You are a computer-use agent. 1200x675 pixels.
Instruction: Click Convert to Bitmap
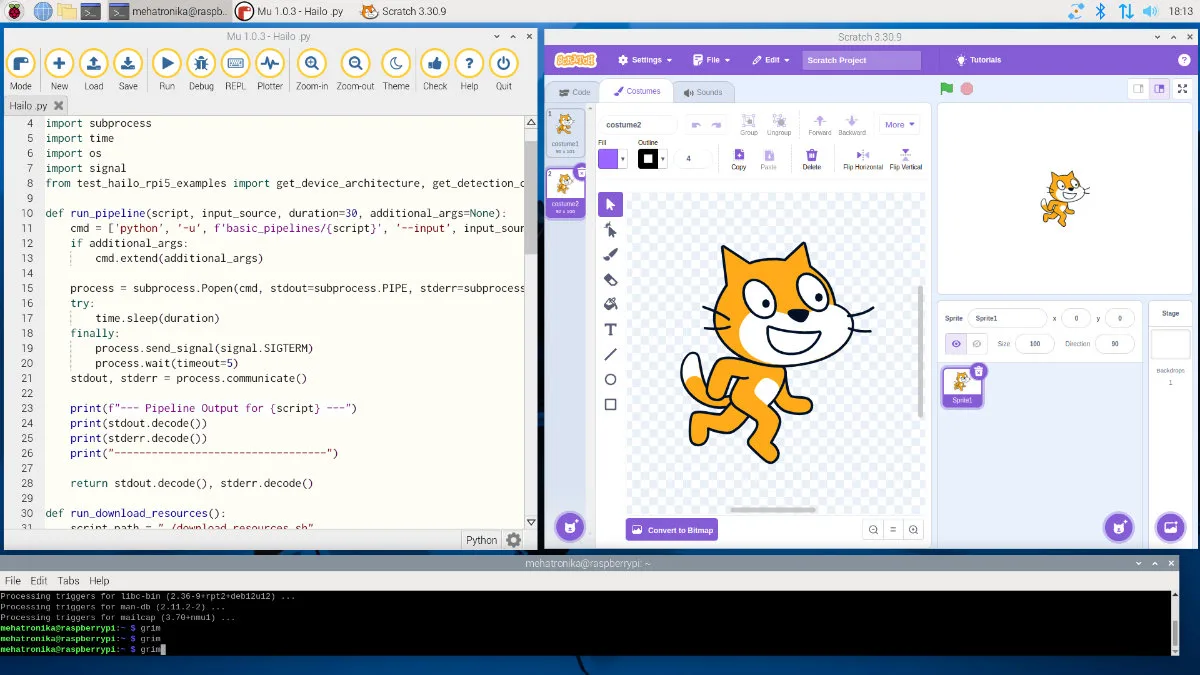click(672, 530)
